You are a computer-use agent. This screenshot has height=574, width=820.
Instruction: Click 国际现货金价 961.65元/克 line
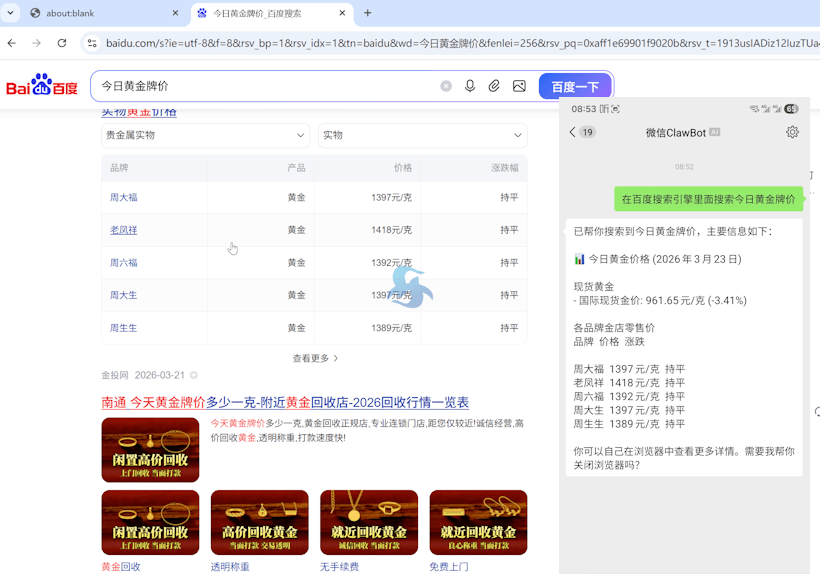660,301
